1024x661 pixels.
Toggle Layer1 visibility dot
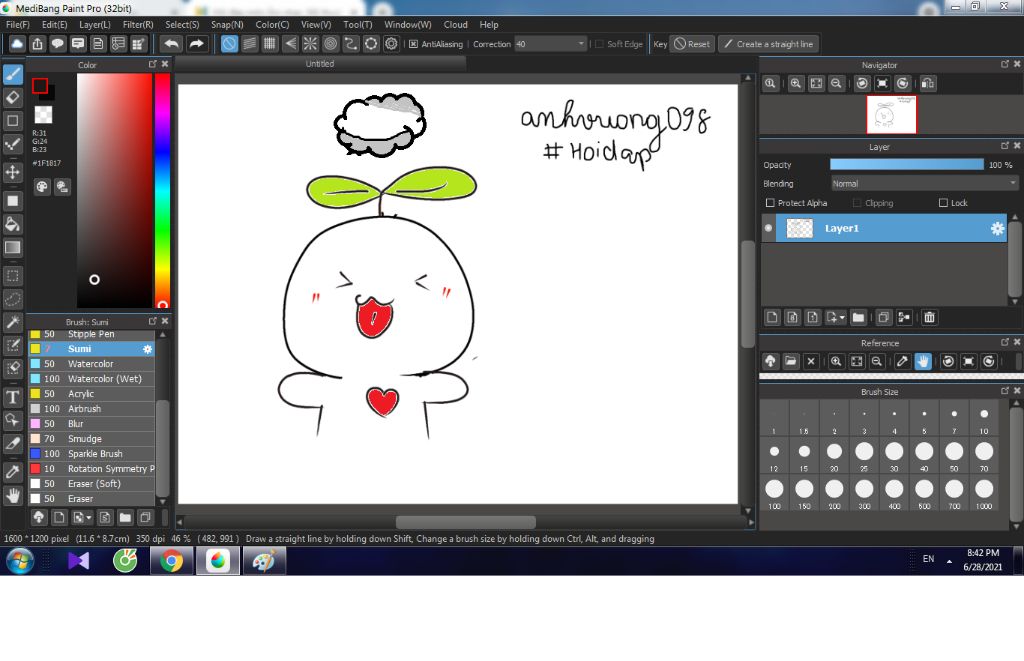[x=768, y=229]
